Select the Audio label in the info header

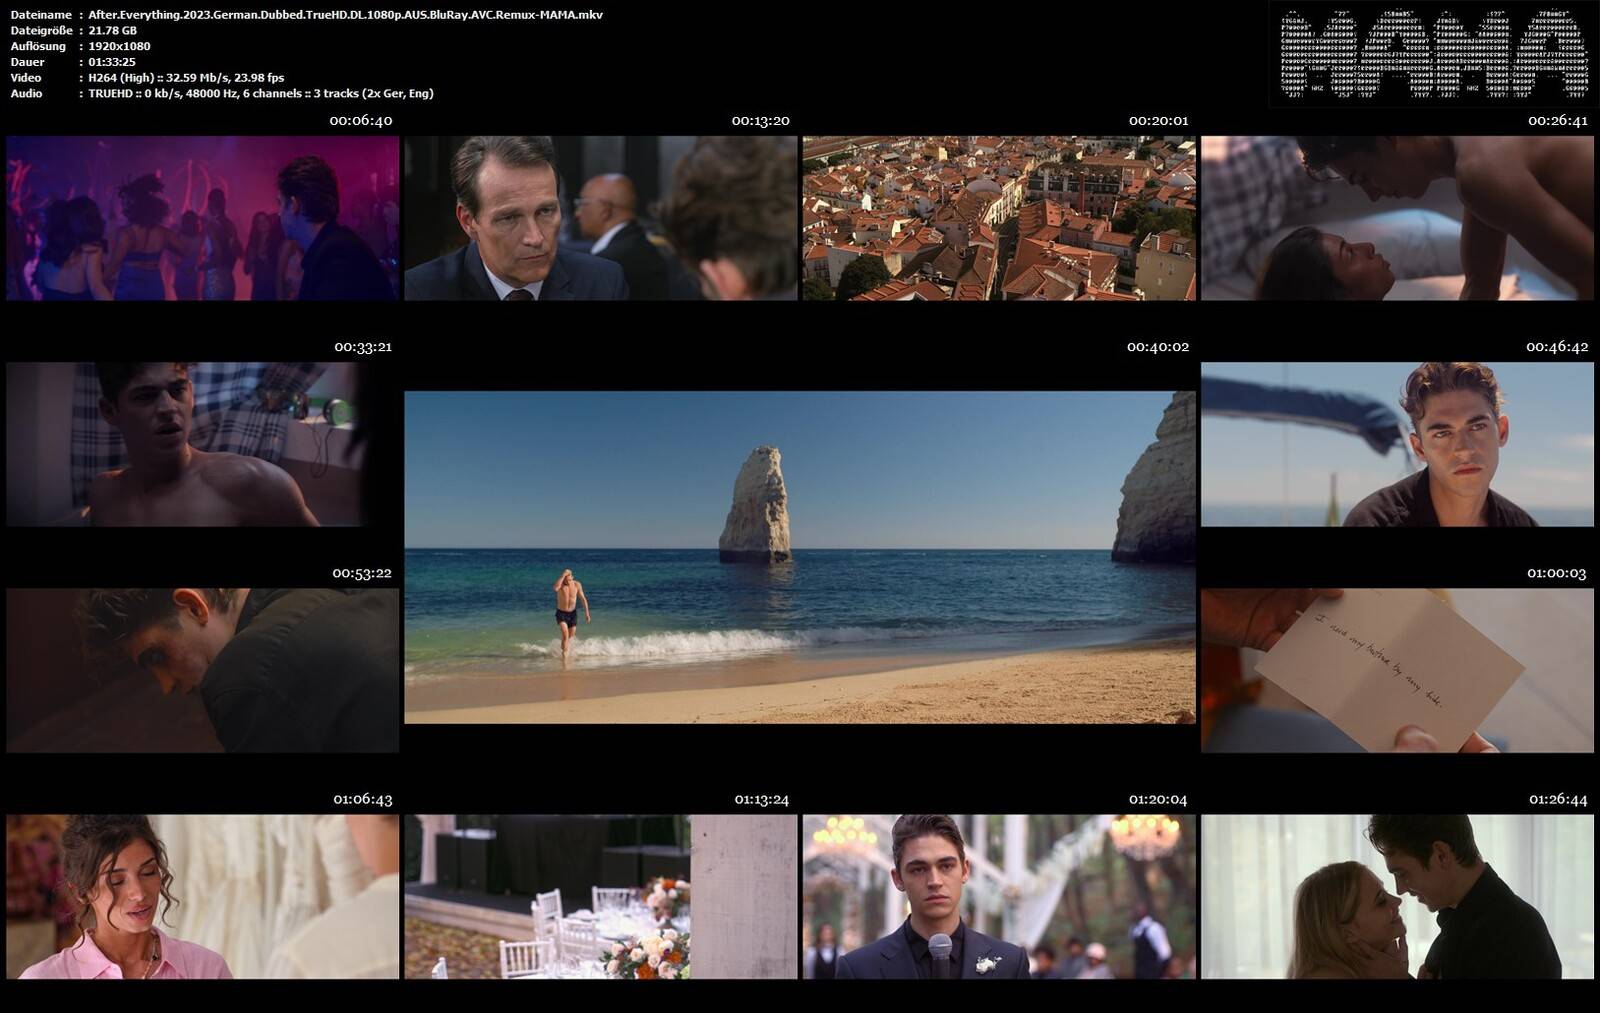click(x=26, y=94)
